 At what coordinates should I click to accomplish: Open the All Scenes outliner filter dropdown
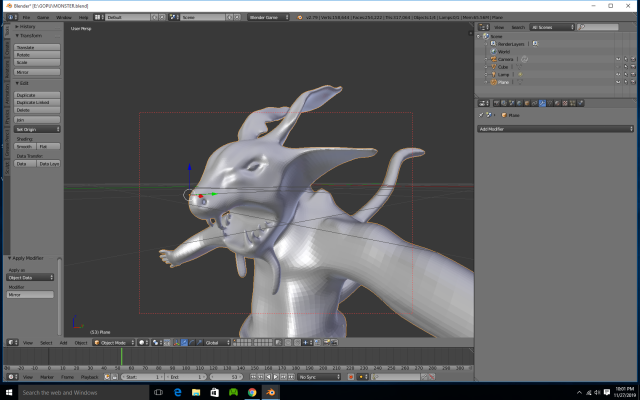pos(552,27)
